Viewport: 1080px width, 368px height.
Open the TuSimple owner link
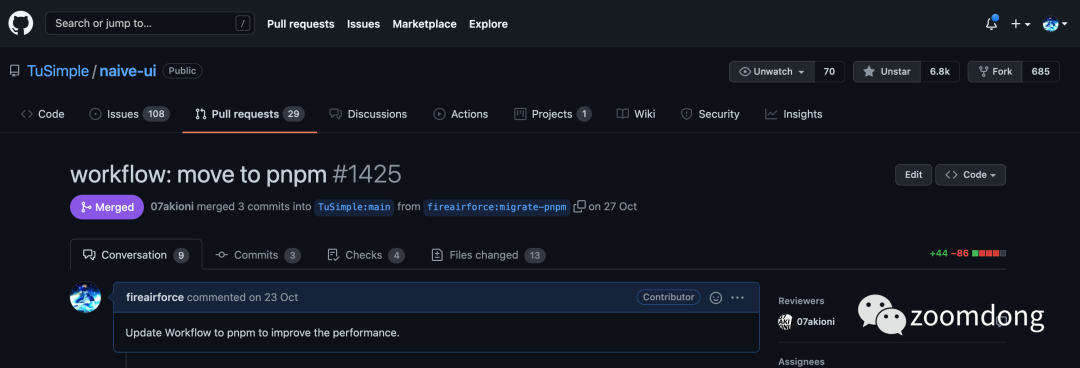tap(58, 72)
